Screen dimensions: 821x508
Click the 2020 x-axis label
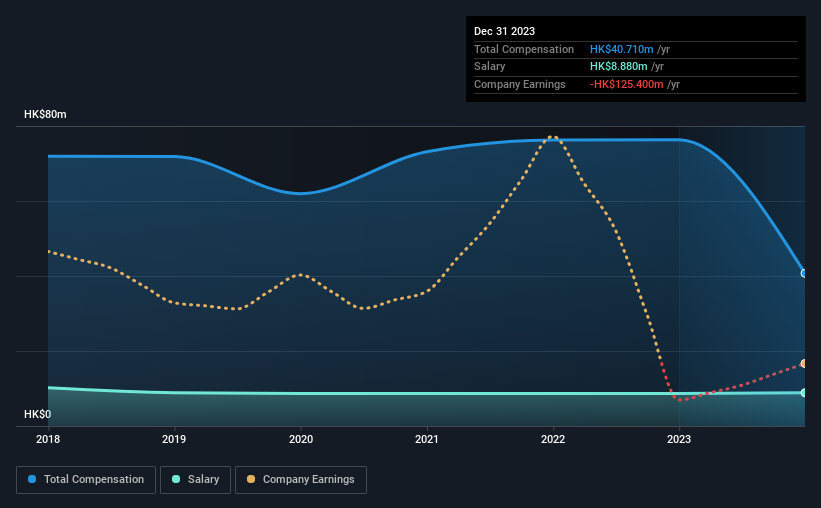(301, 439)
